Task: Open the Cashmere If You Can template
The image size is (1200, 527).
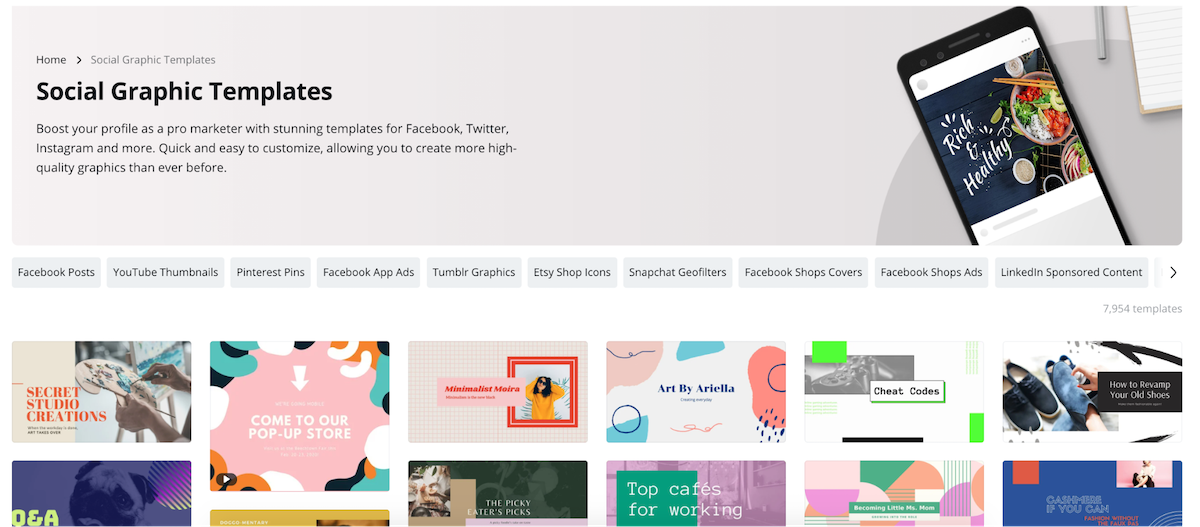Action: [x=1093, y=493]
